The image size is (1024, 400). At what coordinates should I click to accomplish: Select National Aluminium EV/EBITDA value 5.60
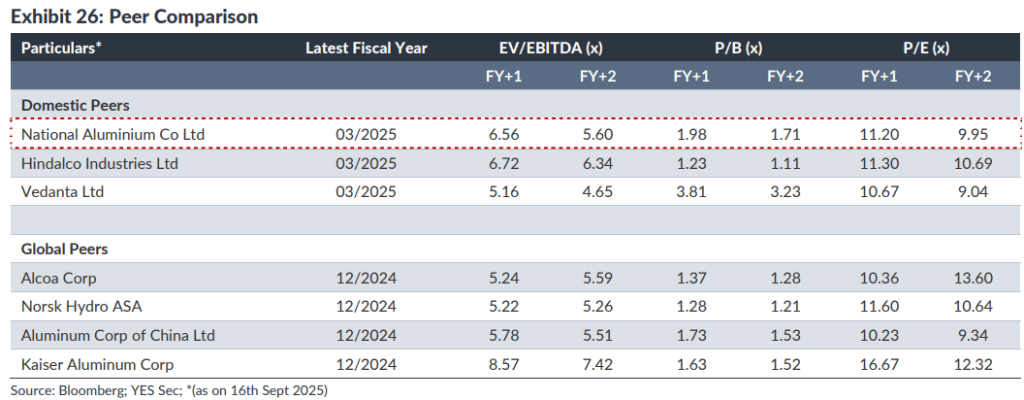pyautogui.click(x=598, y=135)
